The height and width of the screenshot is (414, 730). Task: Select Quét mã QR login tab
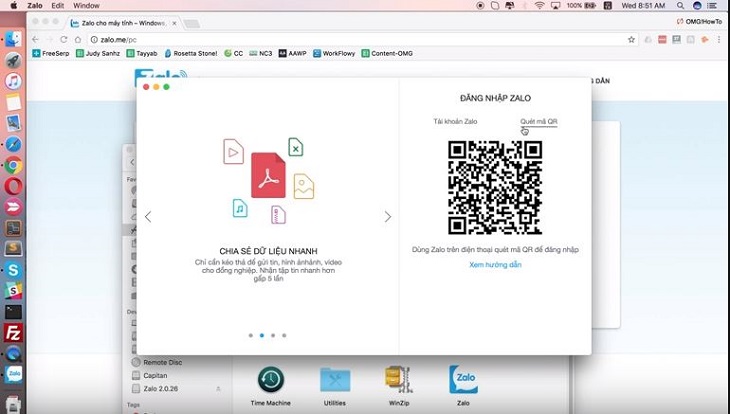pyautogui.click(x=539, y=121)
